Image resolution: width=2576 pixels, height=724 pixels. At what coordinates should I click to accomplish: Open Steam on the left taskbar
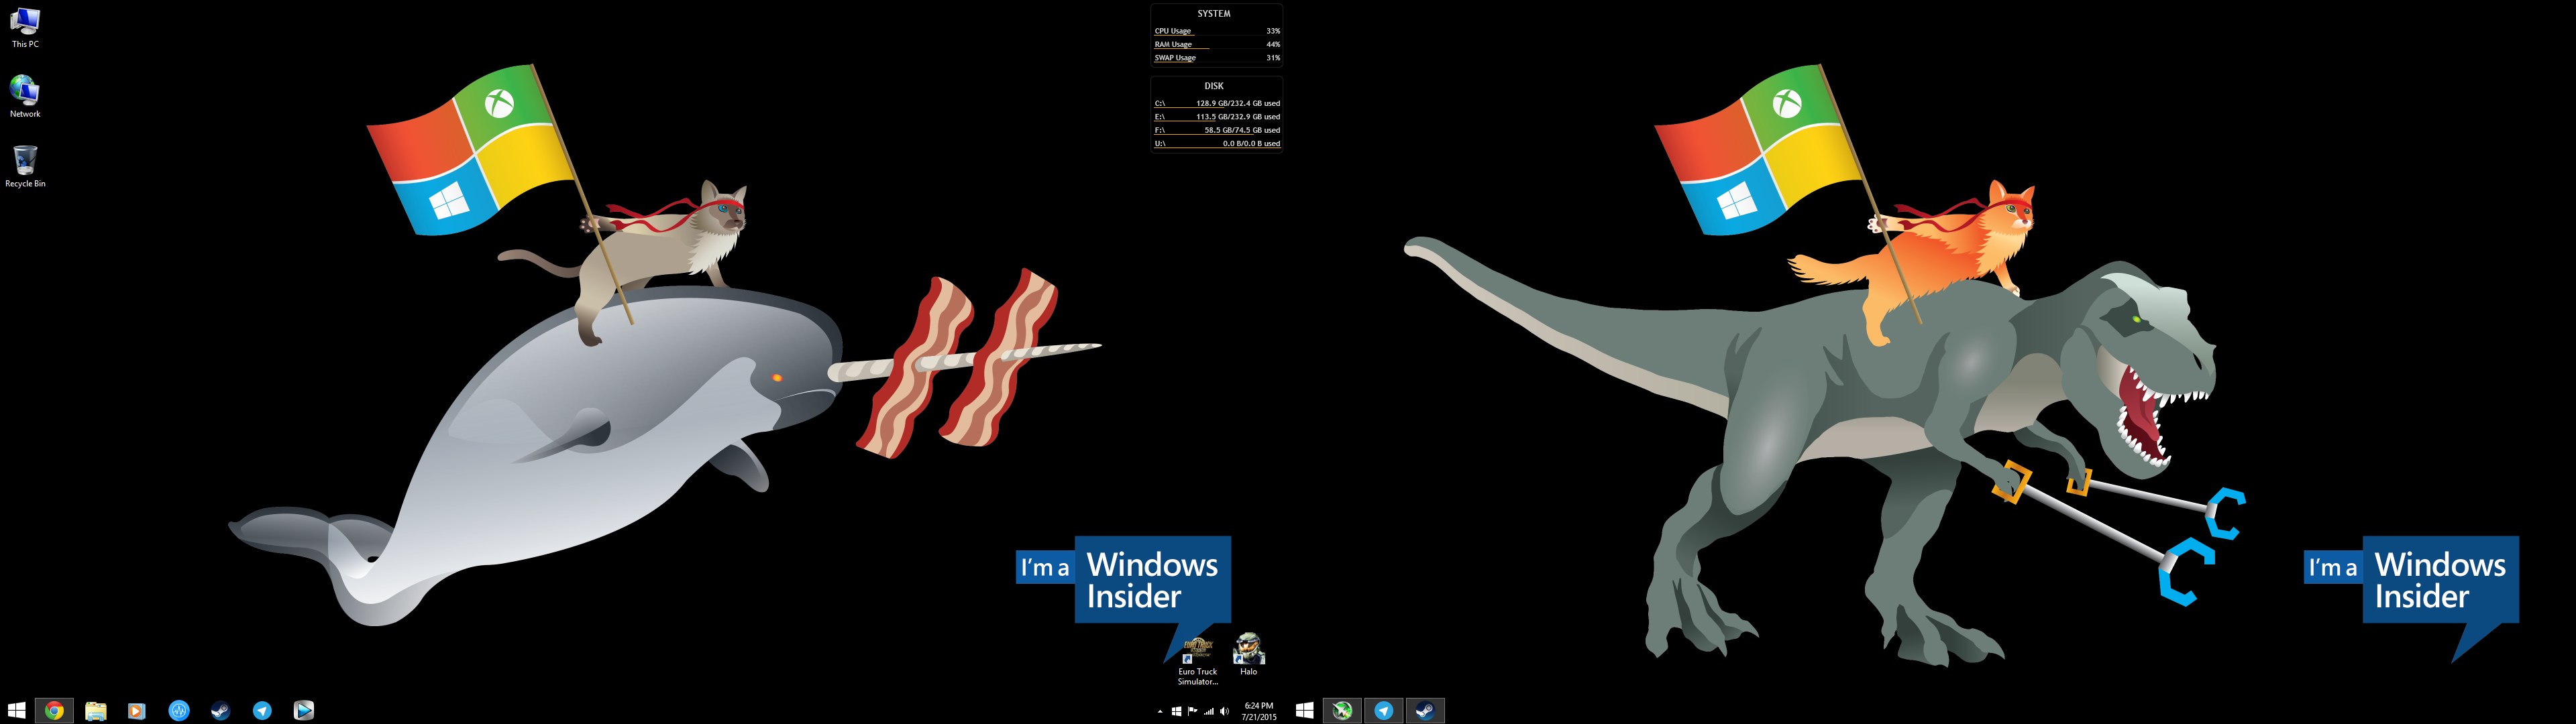(x=220, y=710)
